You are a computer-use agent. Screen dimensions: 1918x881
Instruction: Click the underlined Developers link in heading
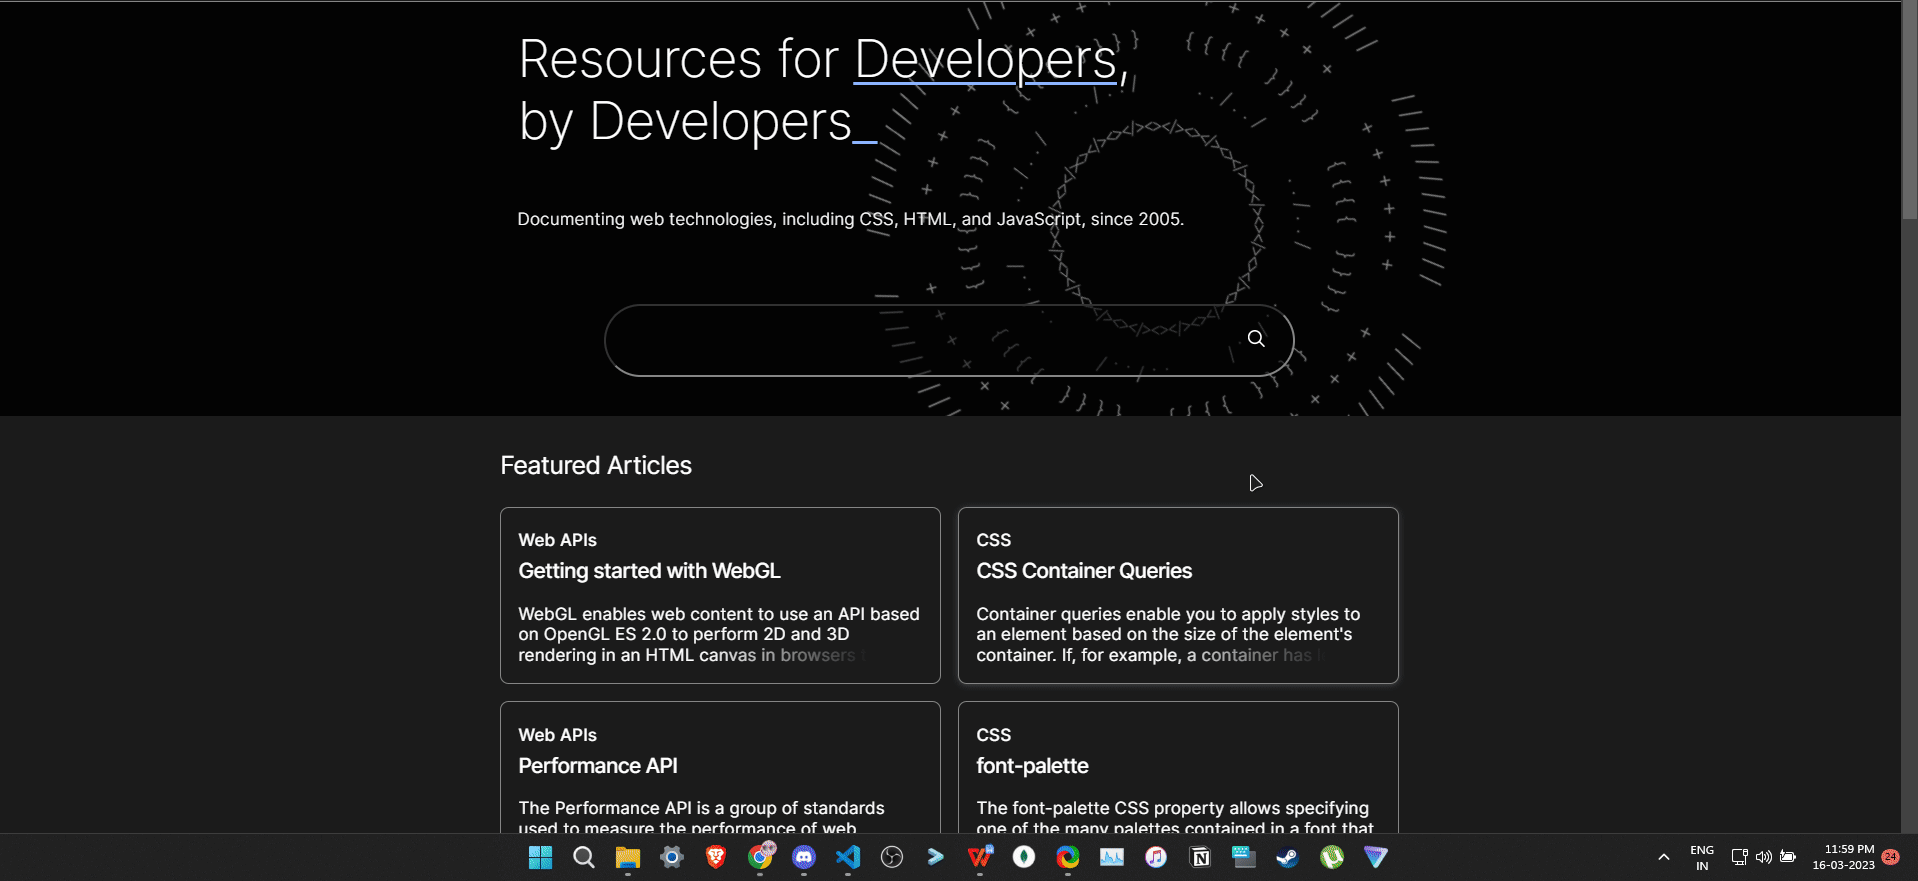pyautogui.click(x=985, y=60)
